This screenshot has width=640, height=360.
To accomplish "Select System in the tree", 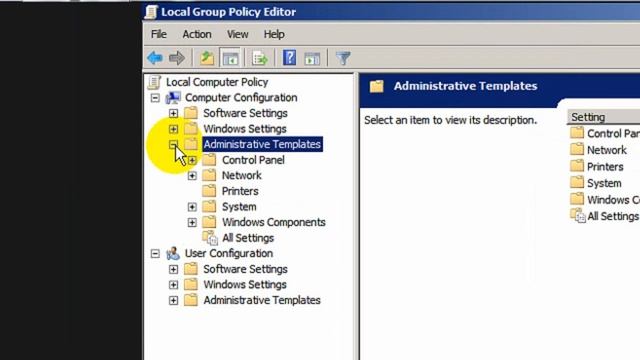I will pos(239,207).
